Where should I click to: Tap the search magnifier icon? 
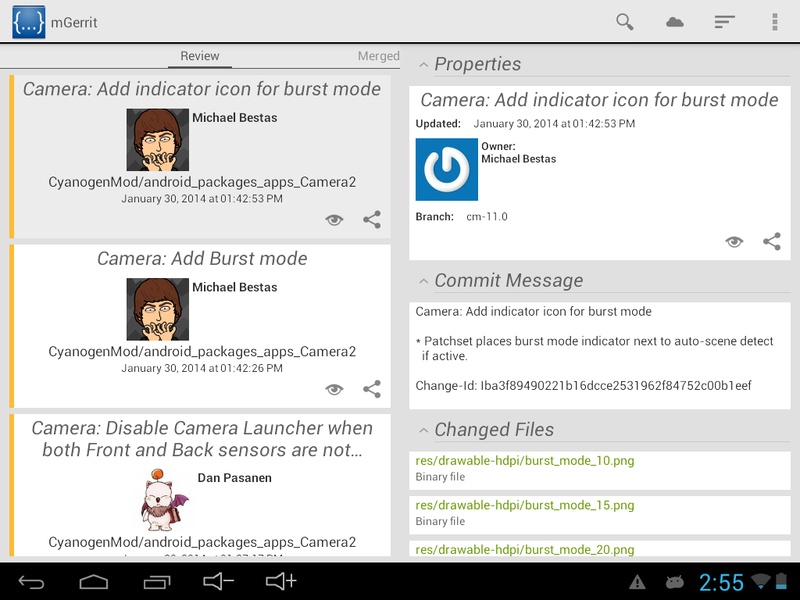pyautogui.click(x=624, y=22)
